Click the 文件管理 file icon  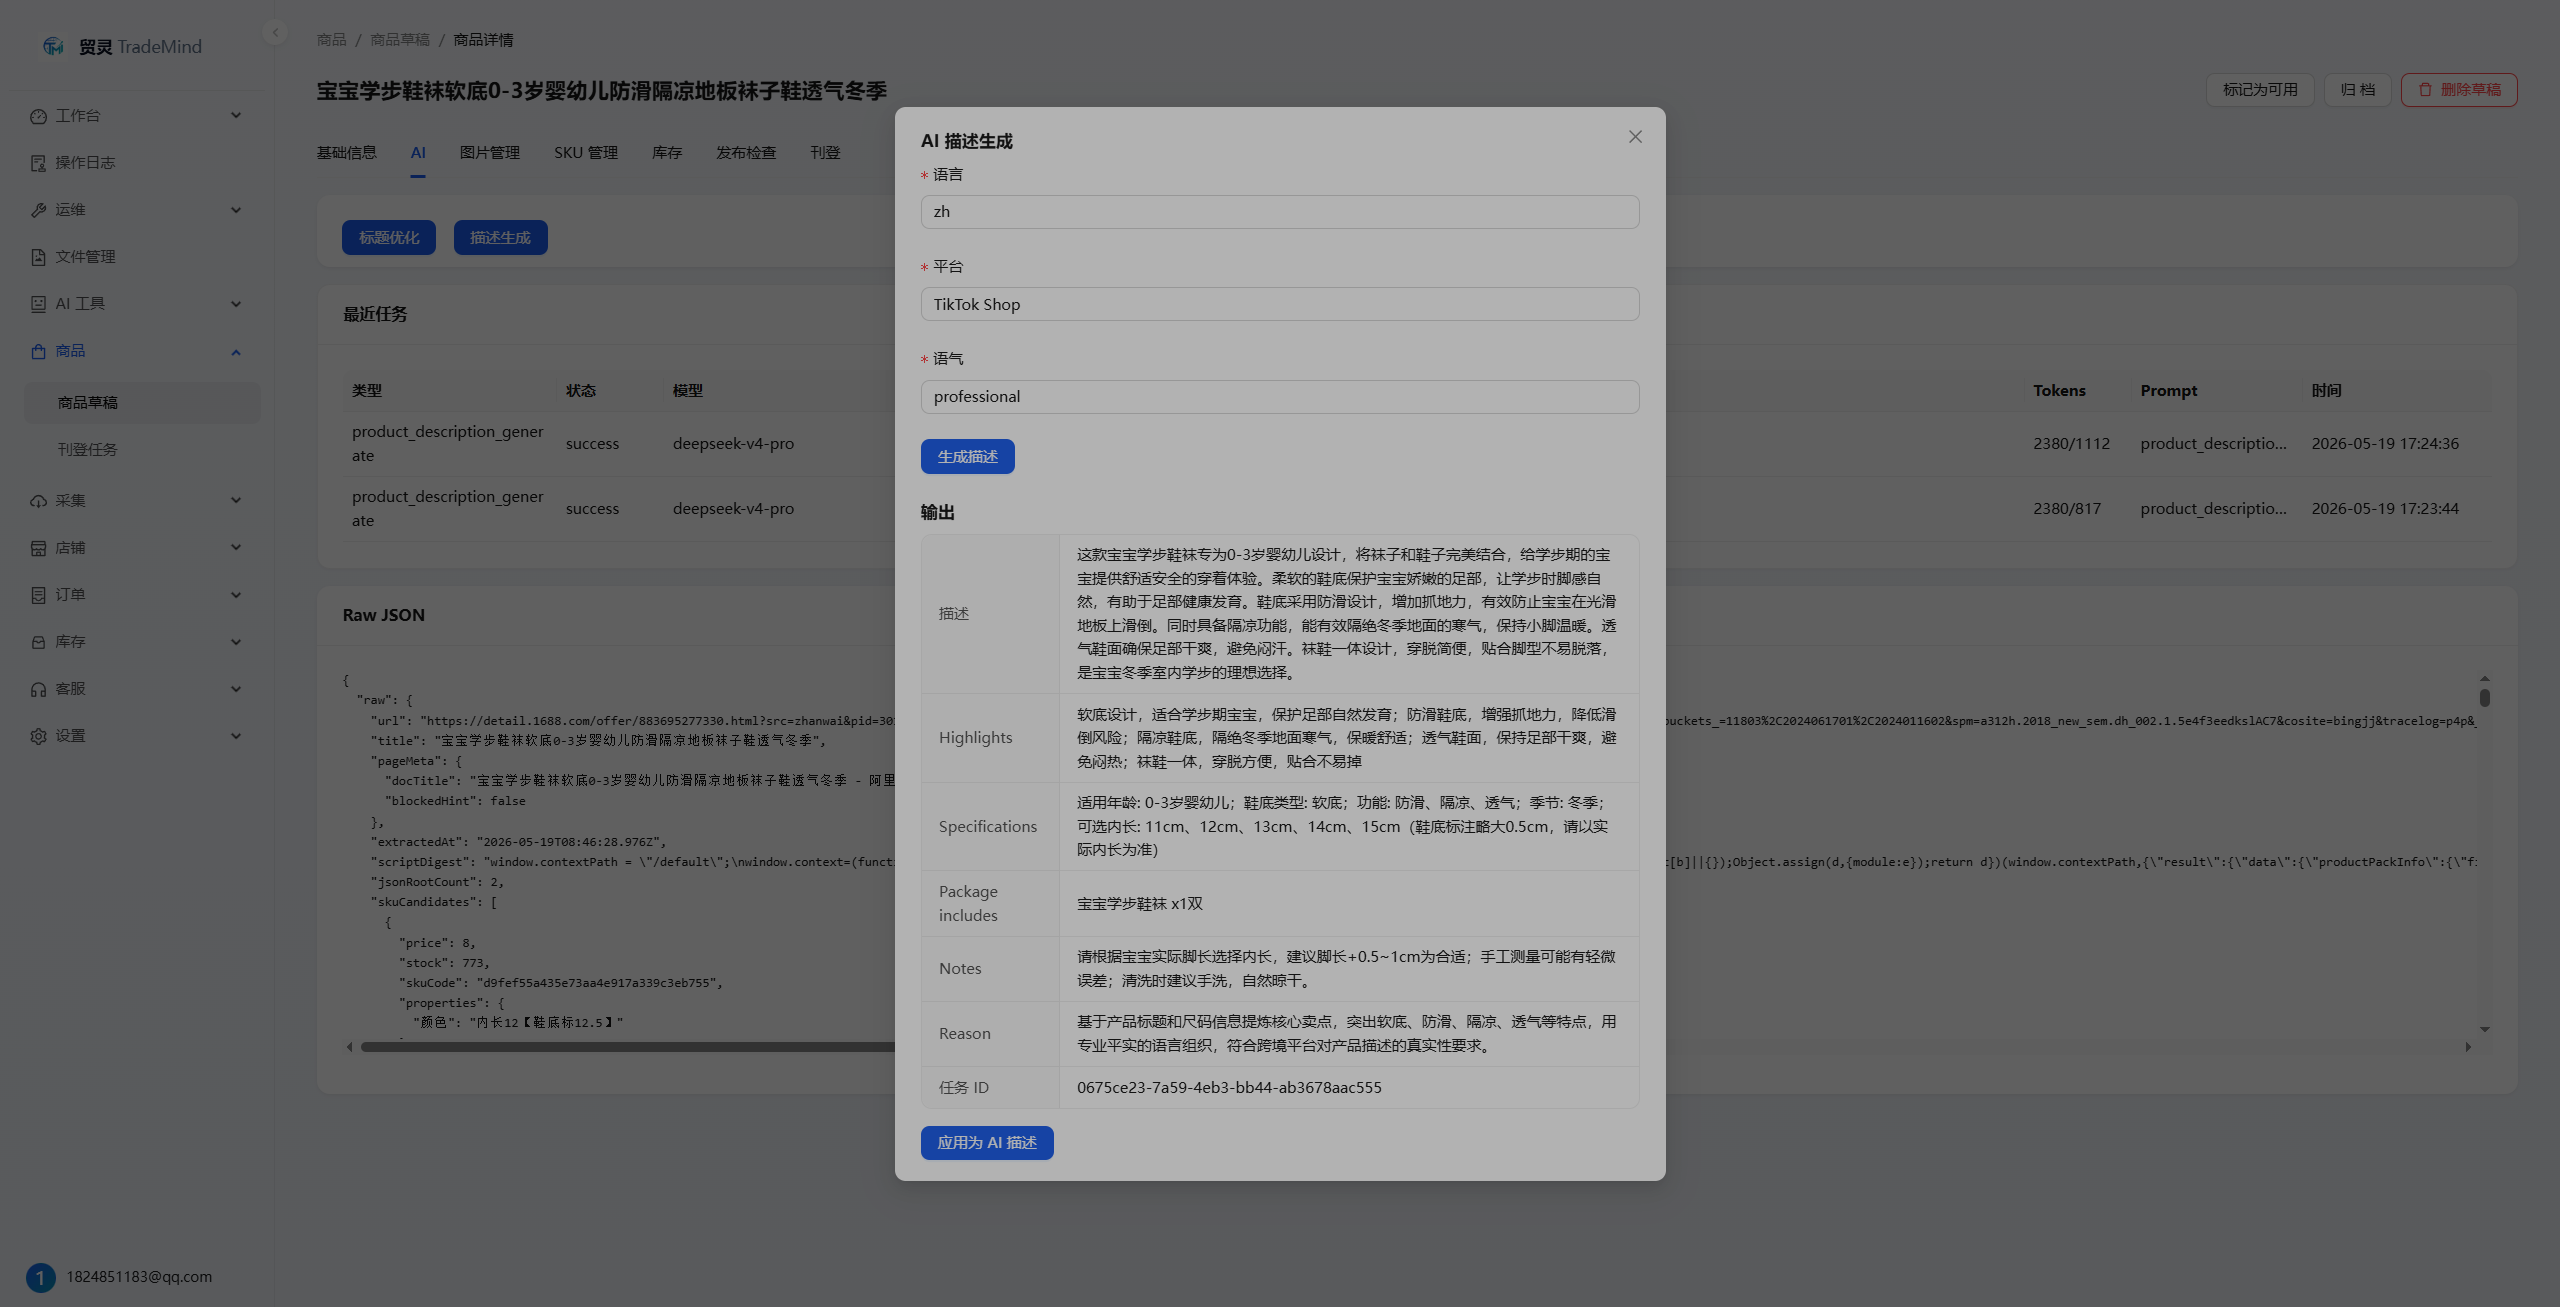pyautogui.click(x=38, y=257)
